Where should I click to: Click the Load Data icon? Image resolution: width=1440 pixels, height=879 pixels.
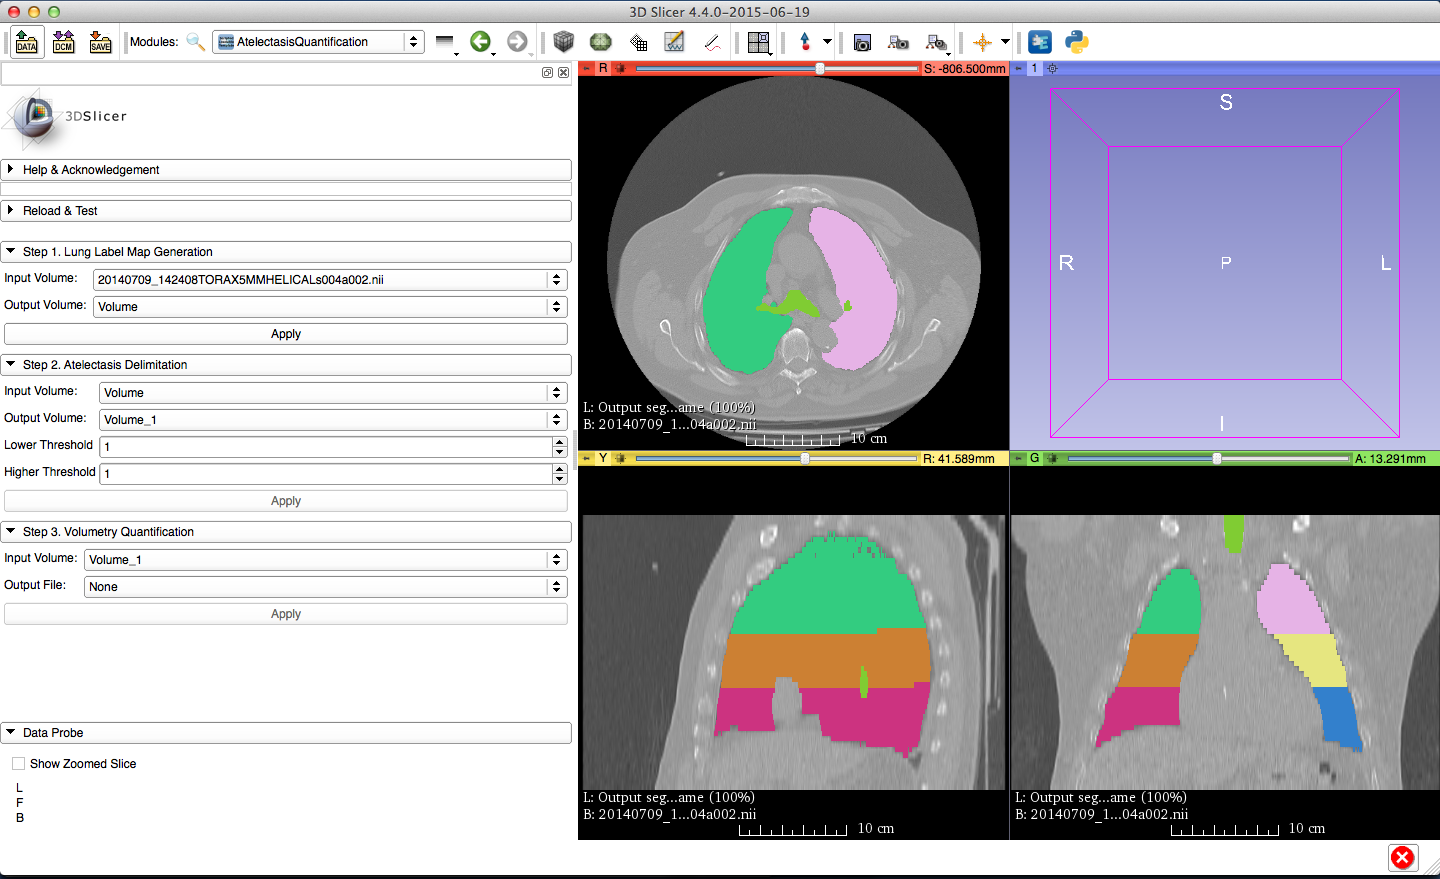point(27,42)
